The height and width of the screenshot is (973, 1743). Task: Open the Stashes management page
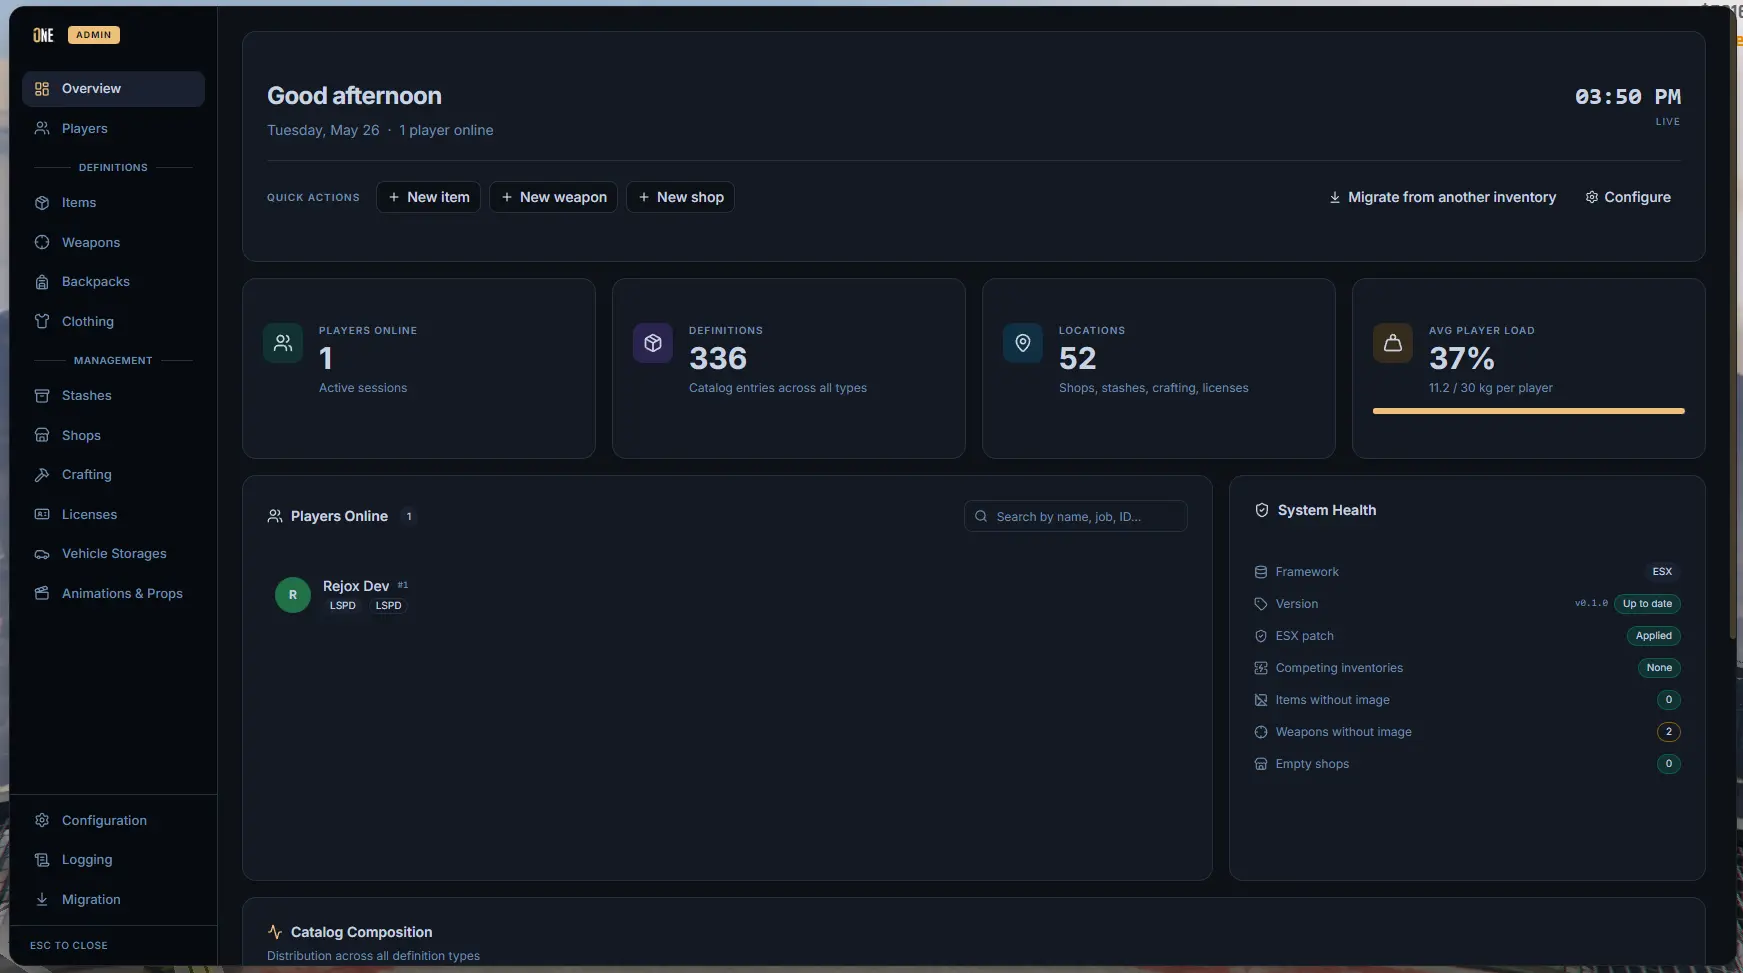[x=113, y=396]
